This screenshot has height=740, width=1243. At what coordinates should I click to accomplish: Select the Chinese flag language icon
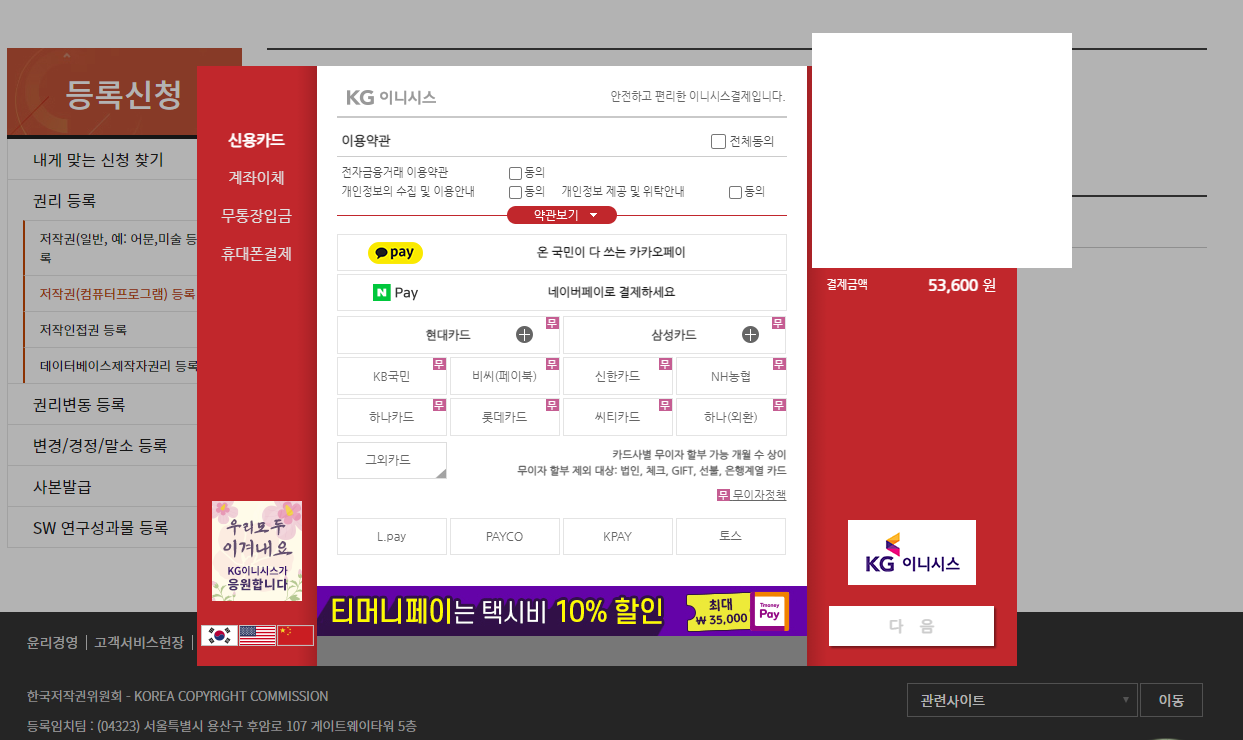coord(296,635)
